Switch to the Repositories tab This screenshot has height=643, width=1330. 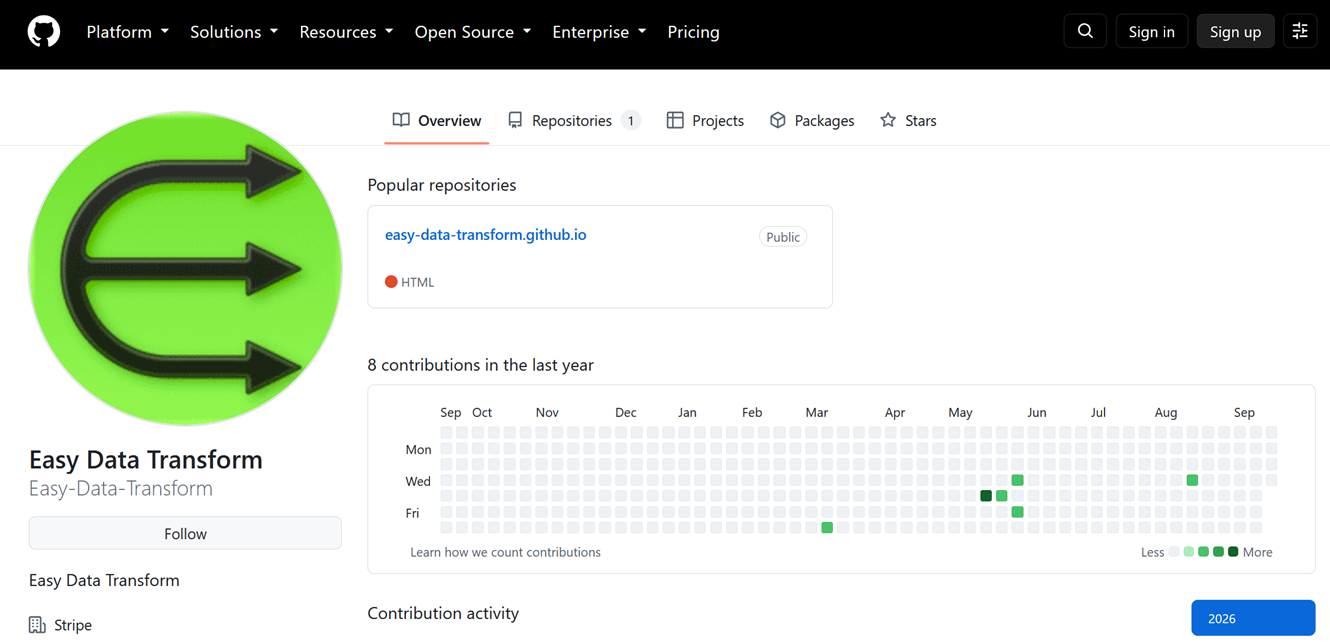(574, 121)
